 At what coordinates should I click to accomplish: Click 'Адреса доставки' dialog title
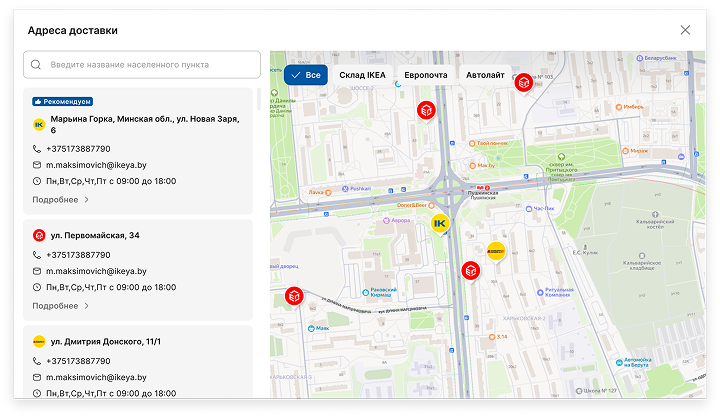coord(73,30)
